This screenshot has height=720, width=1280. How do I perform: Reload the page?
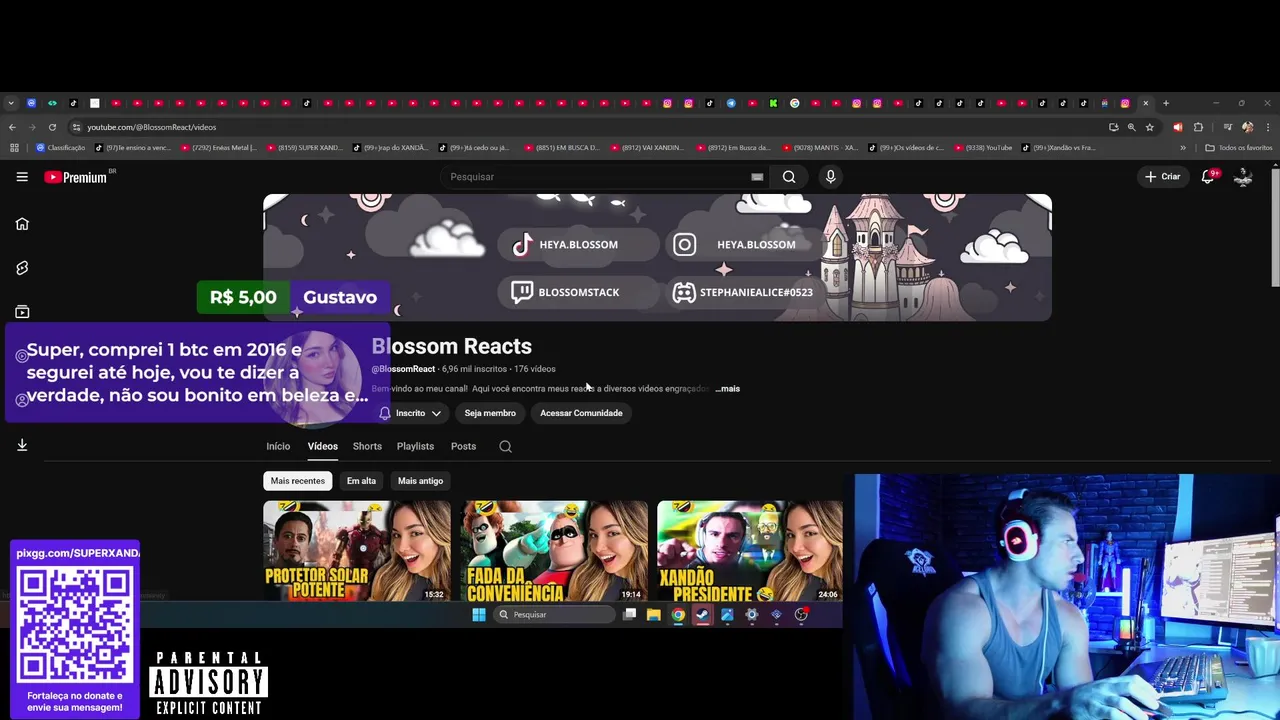click(x=52, y=127)
